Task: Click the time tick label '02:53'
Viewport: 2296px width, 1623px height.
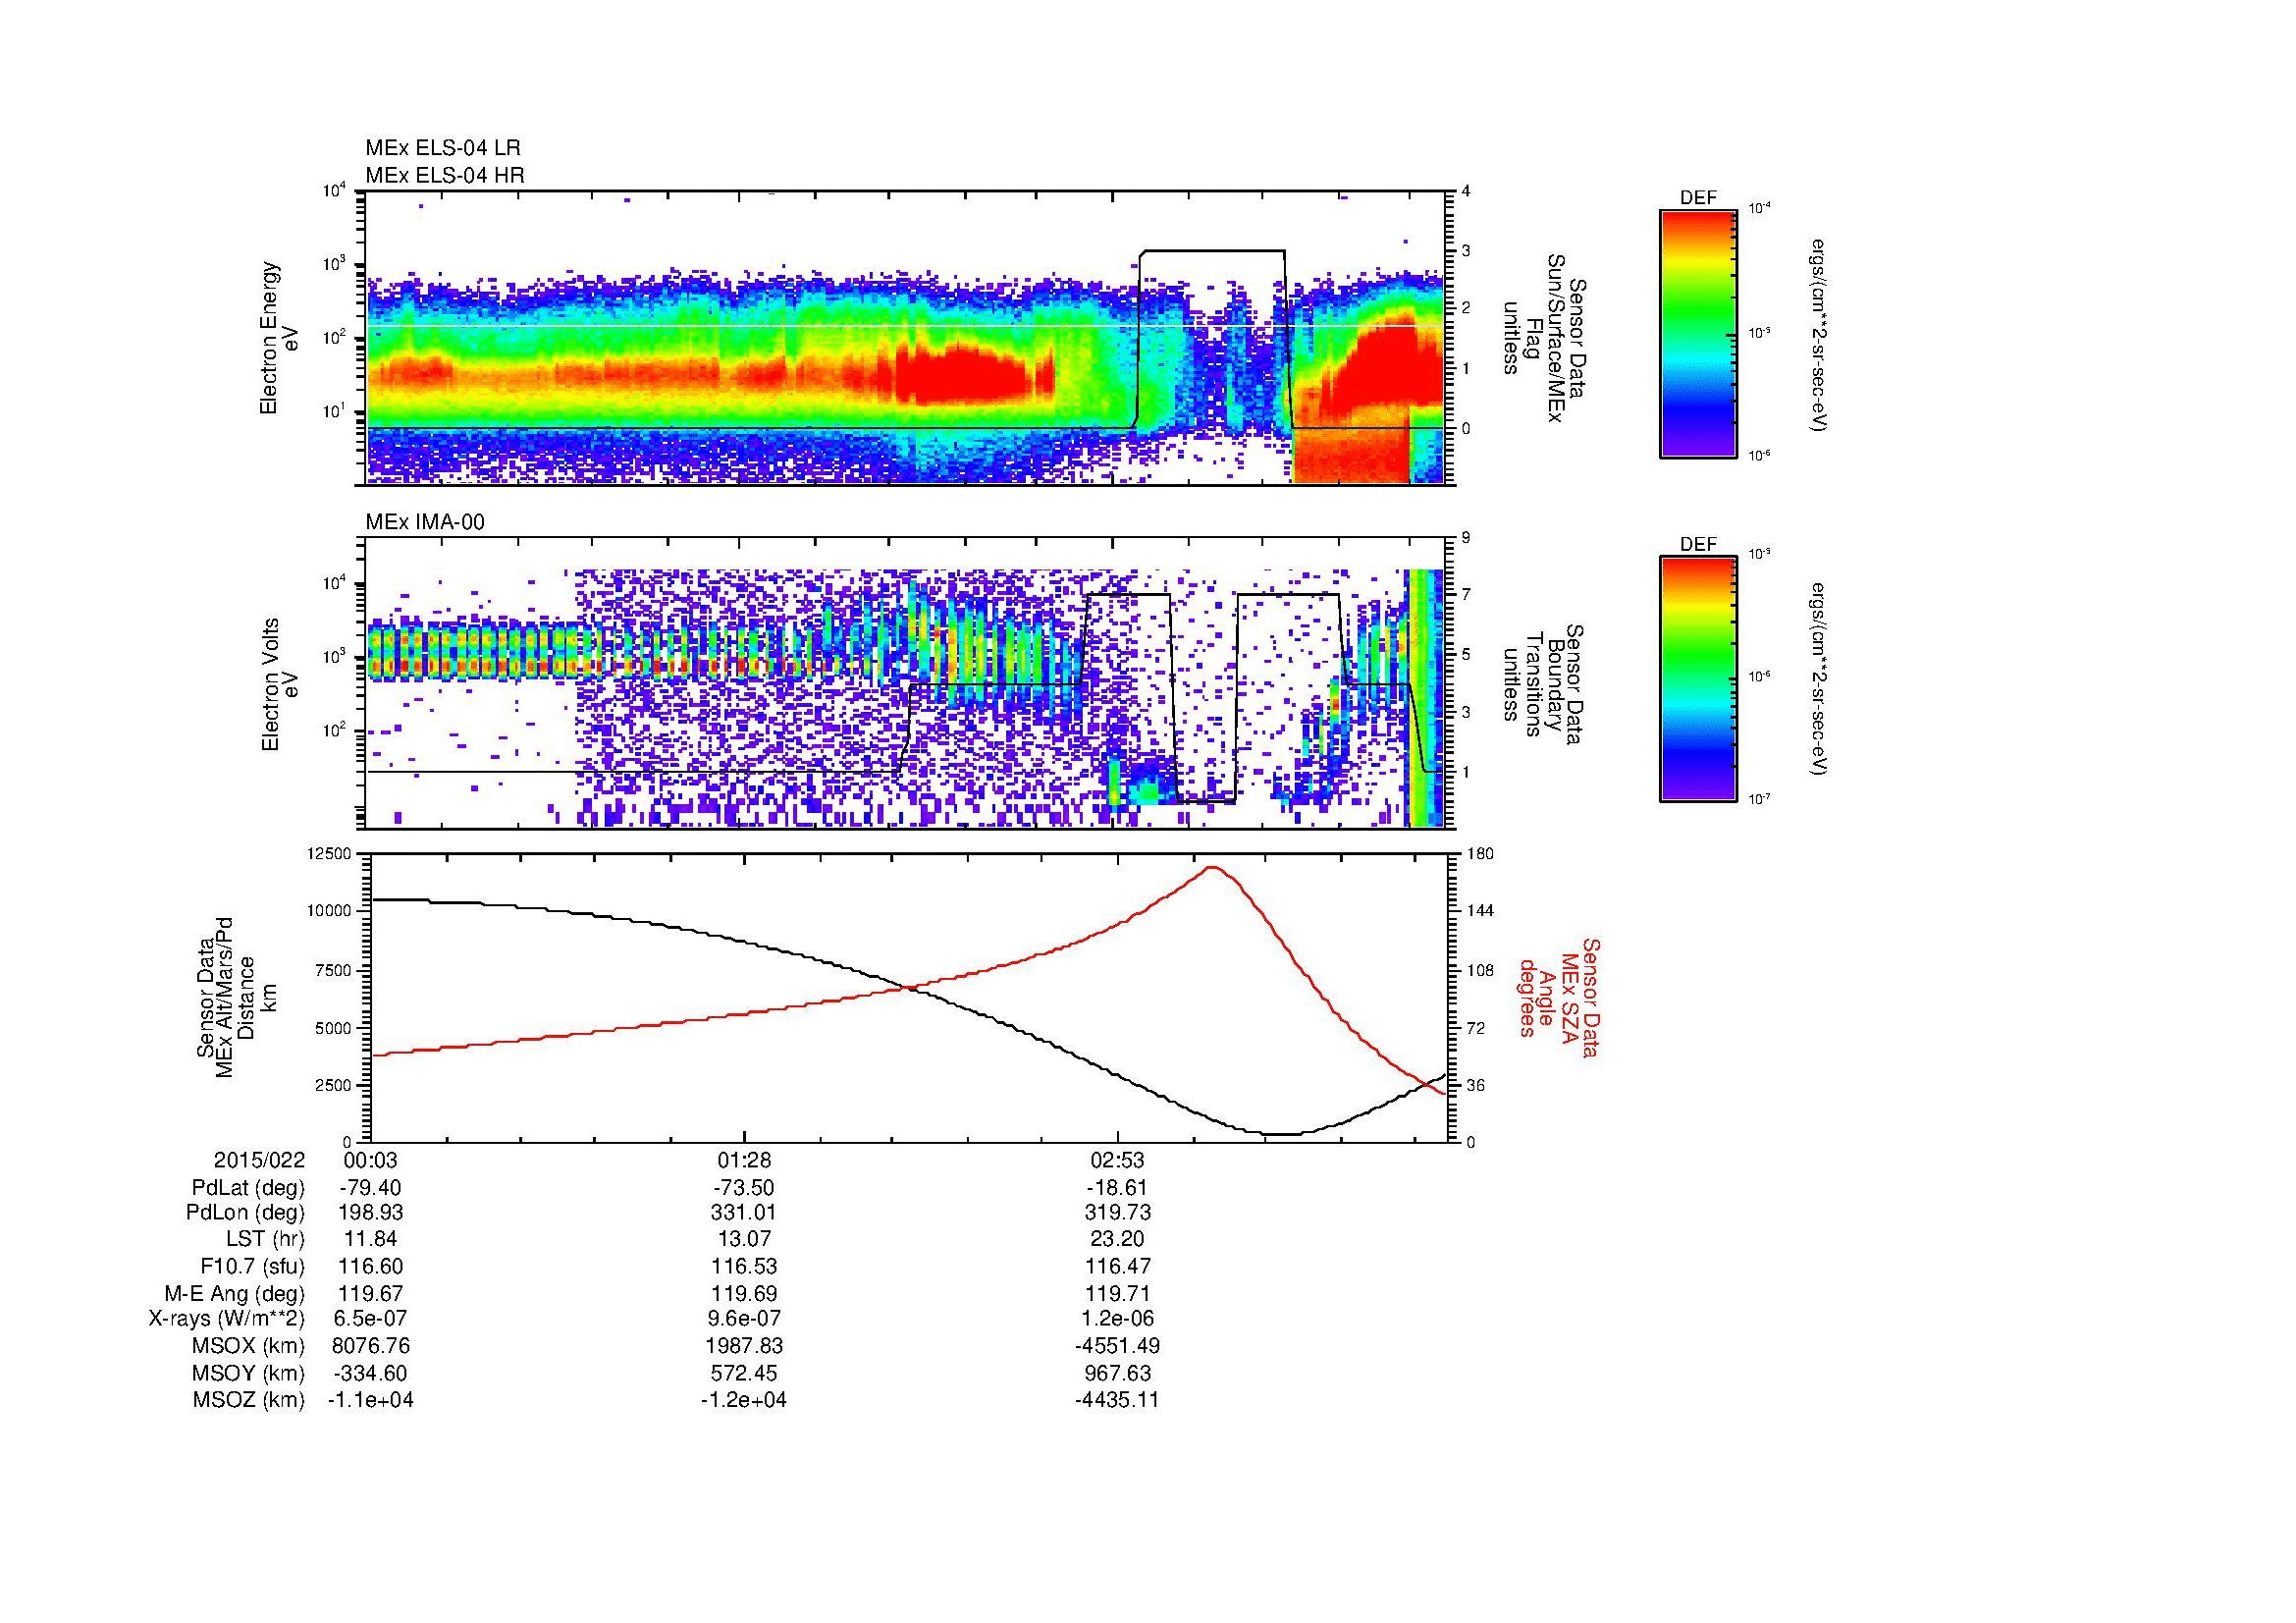Action: (1117, 1160)
